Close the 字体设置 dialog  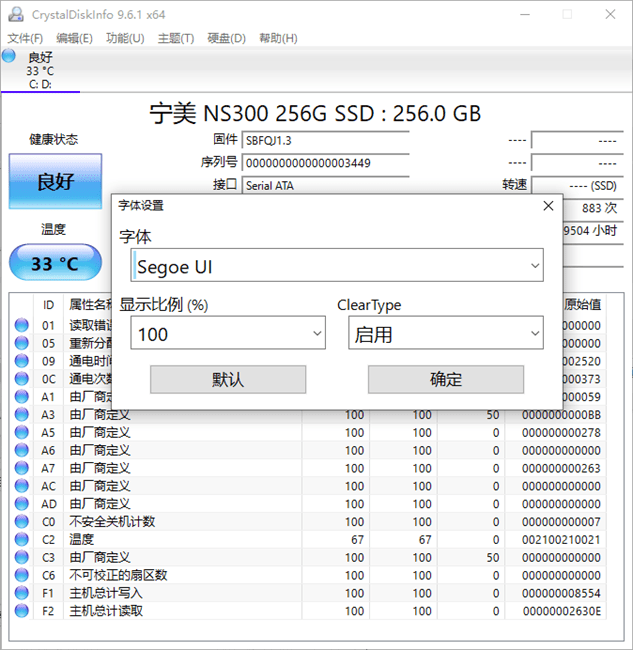point(548,206)
